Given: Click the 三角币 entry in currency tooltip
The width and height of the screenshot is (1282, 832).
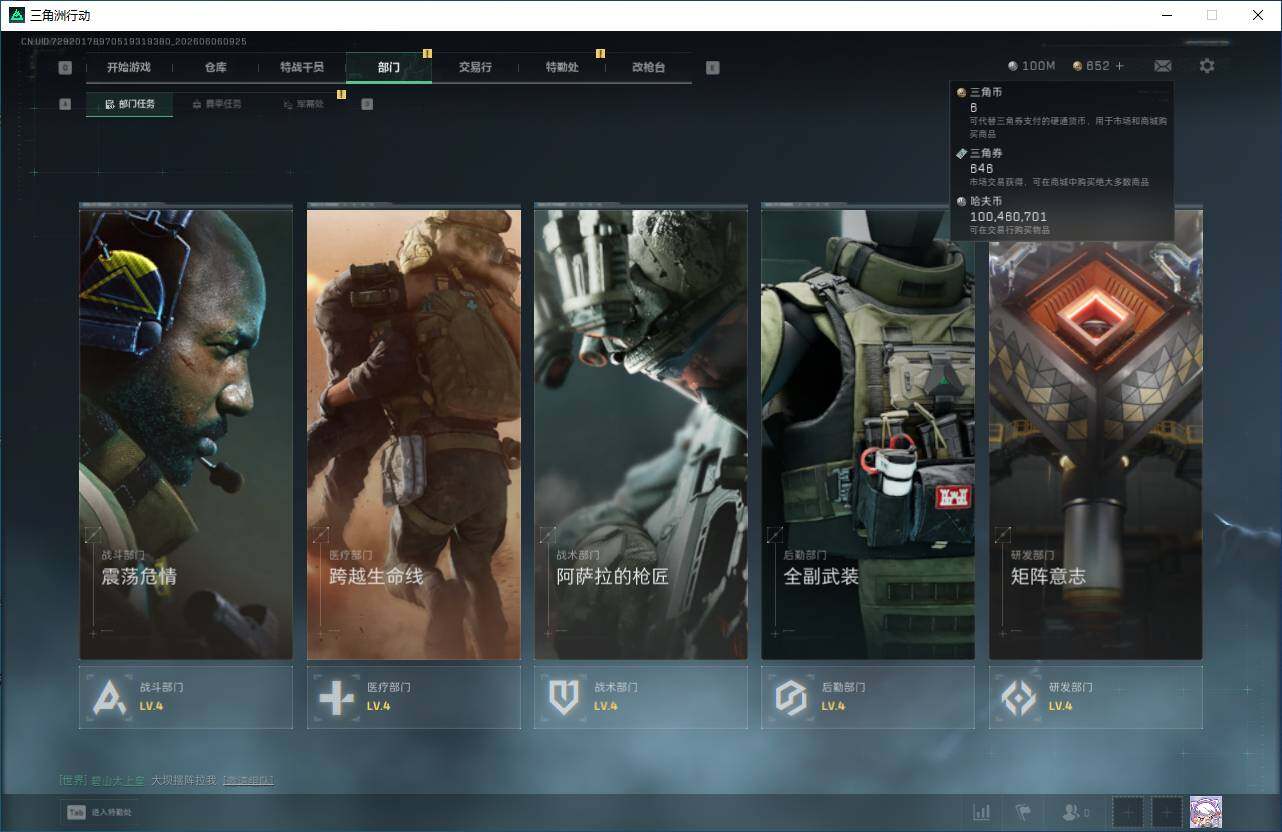Looking at the screenshot, I should pyautogui.click(x=1061, y=112).
